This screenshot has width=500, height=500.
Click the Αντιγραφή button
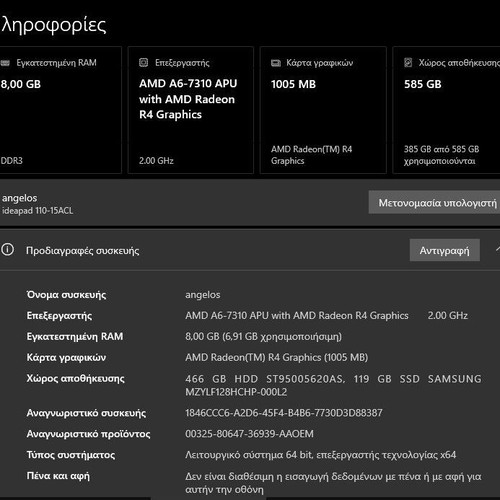click(445, 250)
